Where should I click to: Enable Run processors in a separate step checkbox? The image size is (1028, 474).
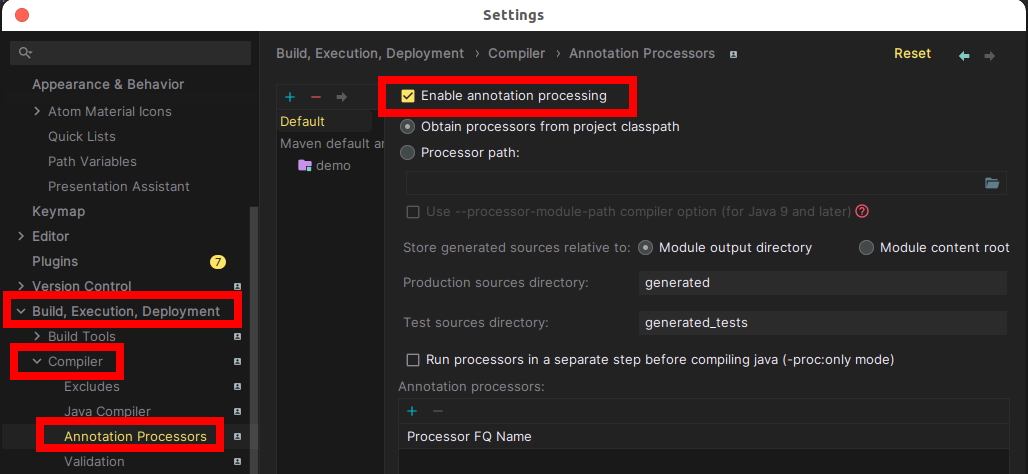[413, 360]
